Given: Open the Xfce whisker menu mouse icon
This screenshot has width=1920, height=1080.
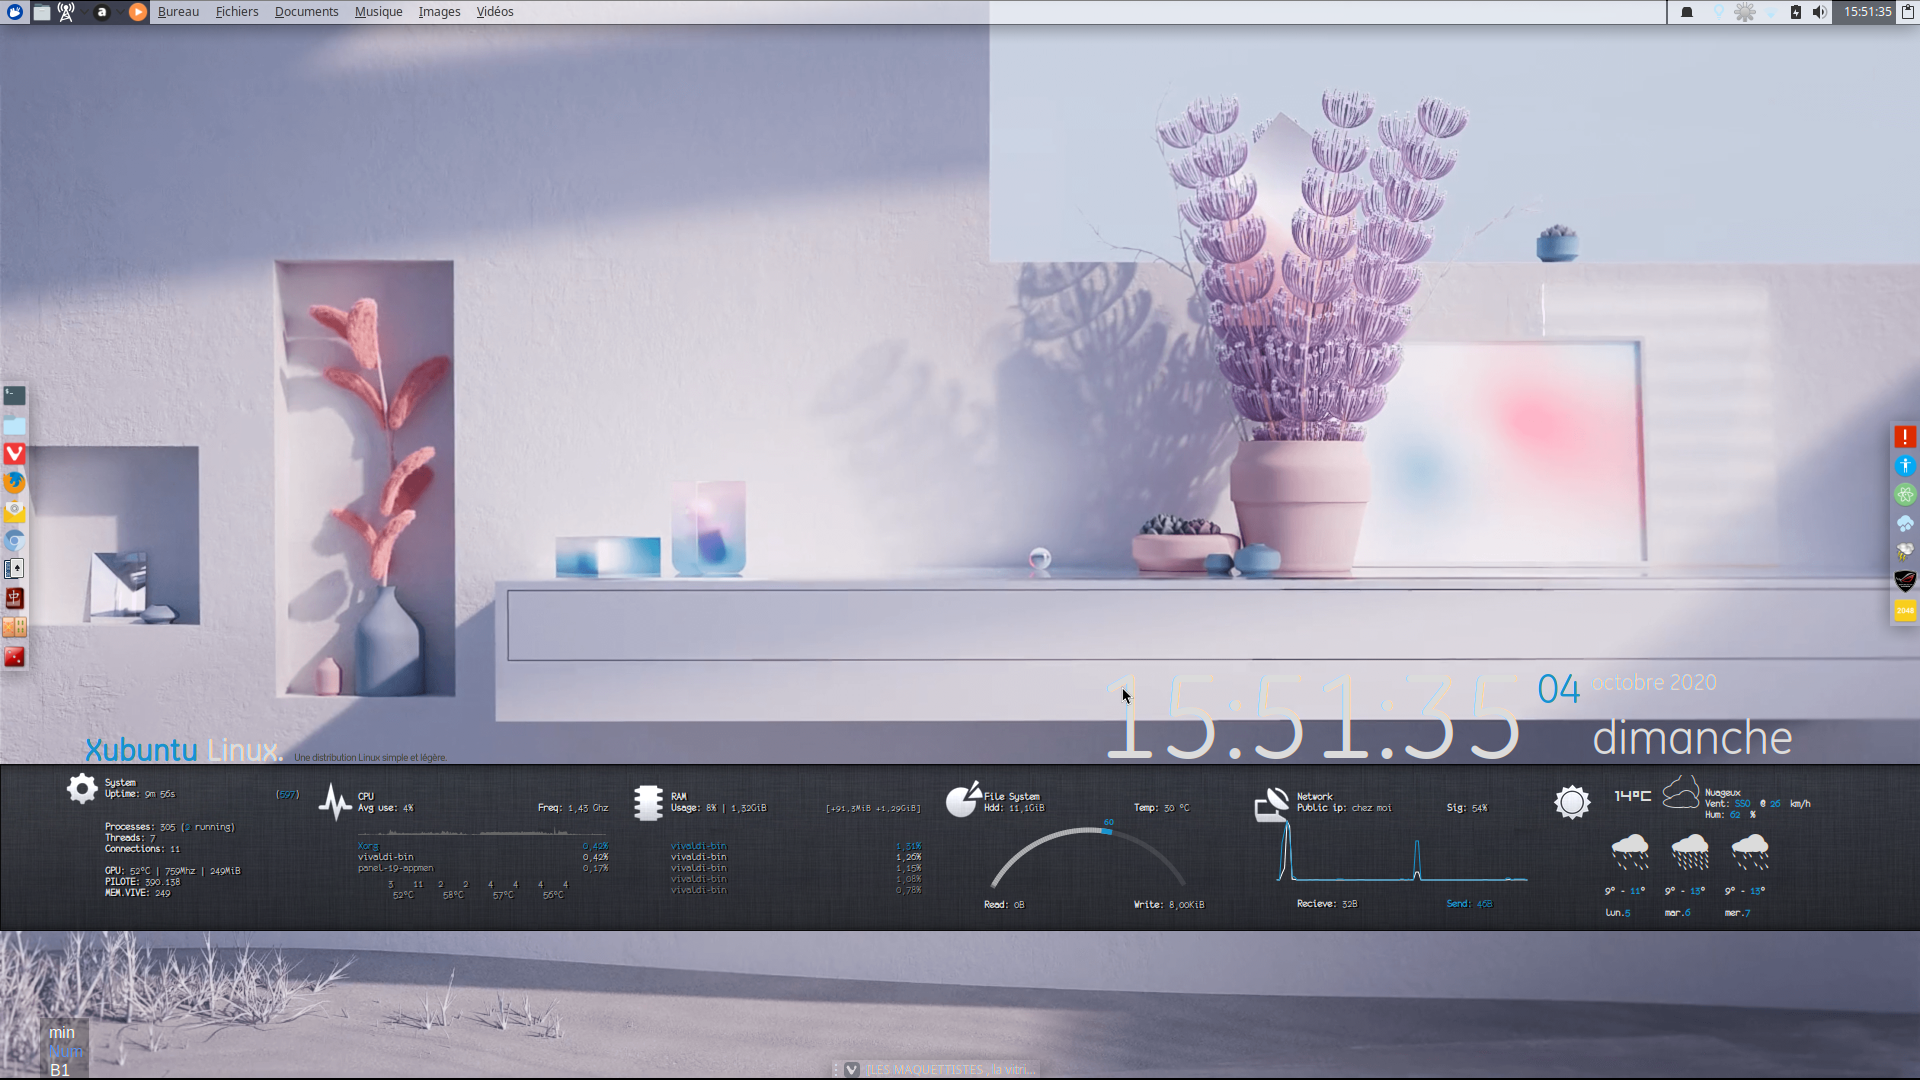Looking at the screenshot, I should [x=15, y=12].
